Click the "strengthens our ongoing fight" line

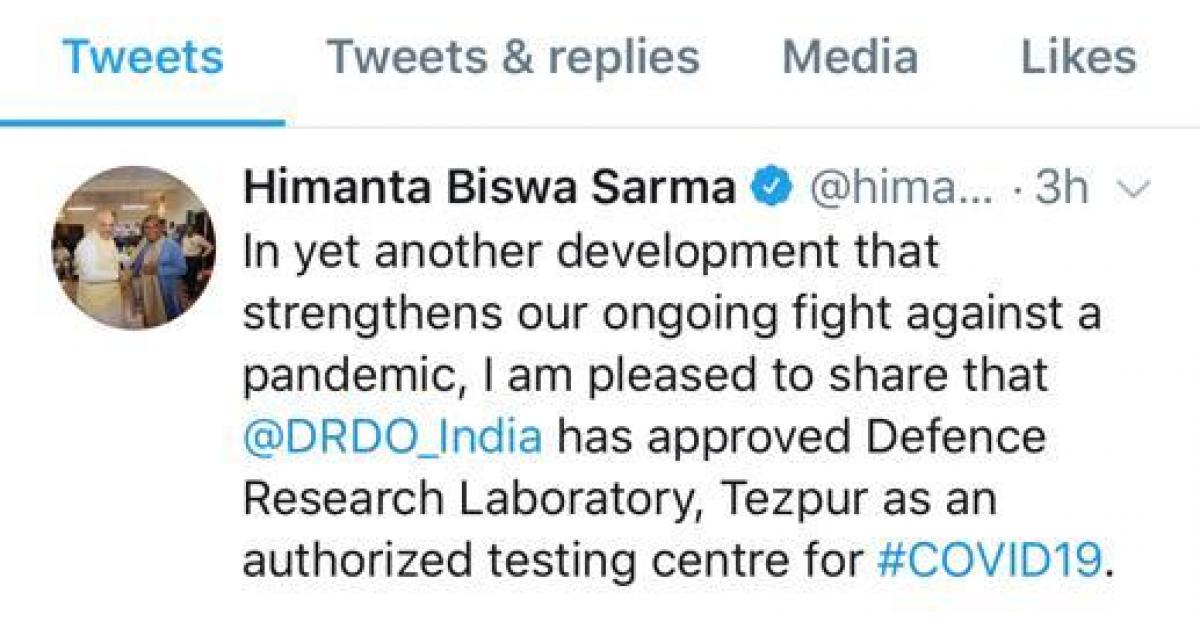coord(592,313)
